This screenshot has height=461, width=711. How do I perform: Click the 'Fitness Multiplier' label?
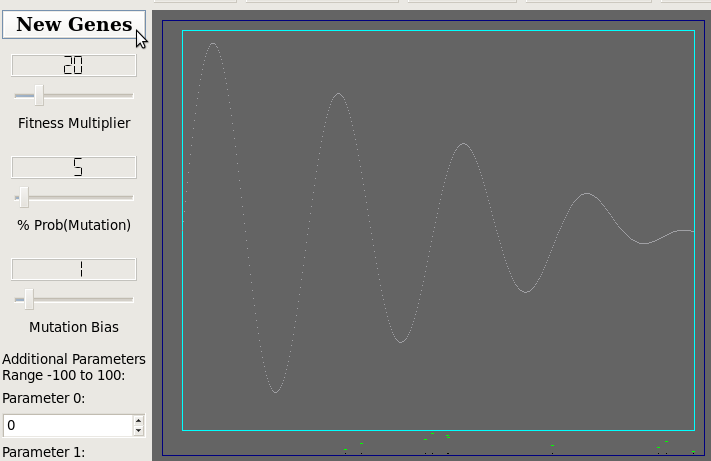(74, 123)
